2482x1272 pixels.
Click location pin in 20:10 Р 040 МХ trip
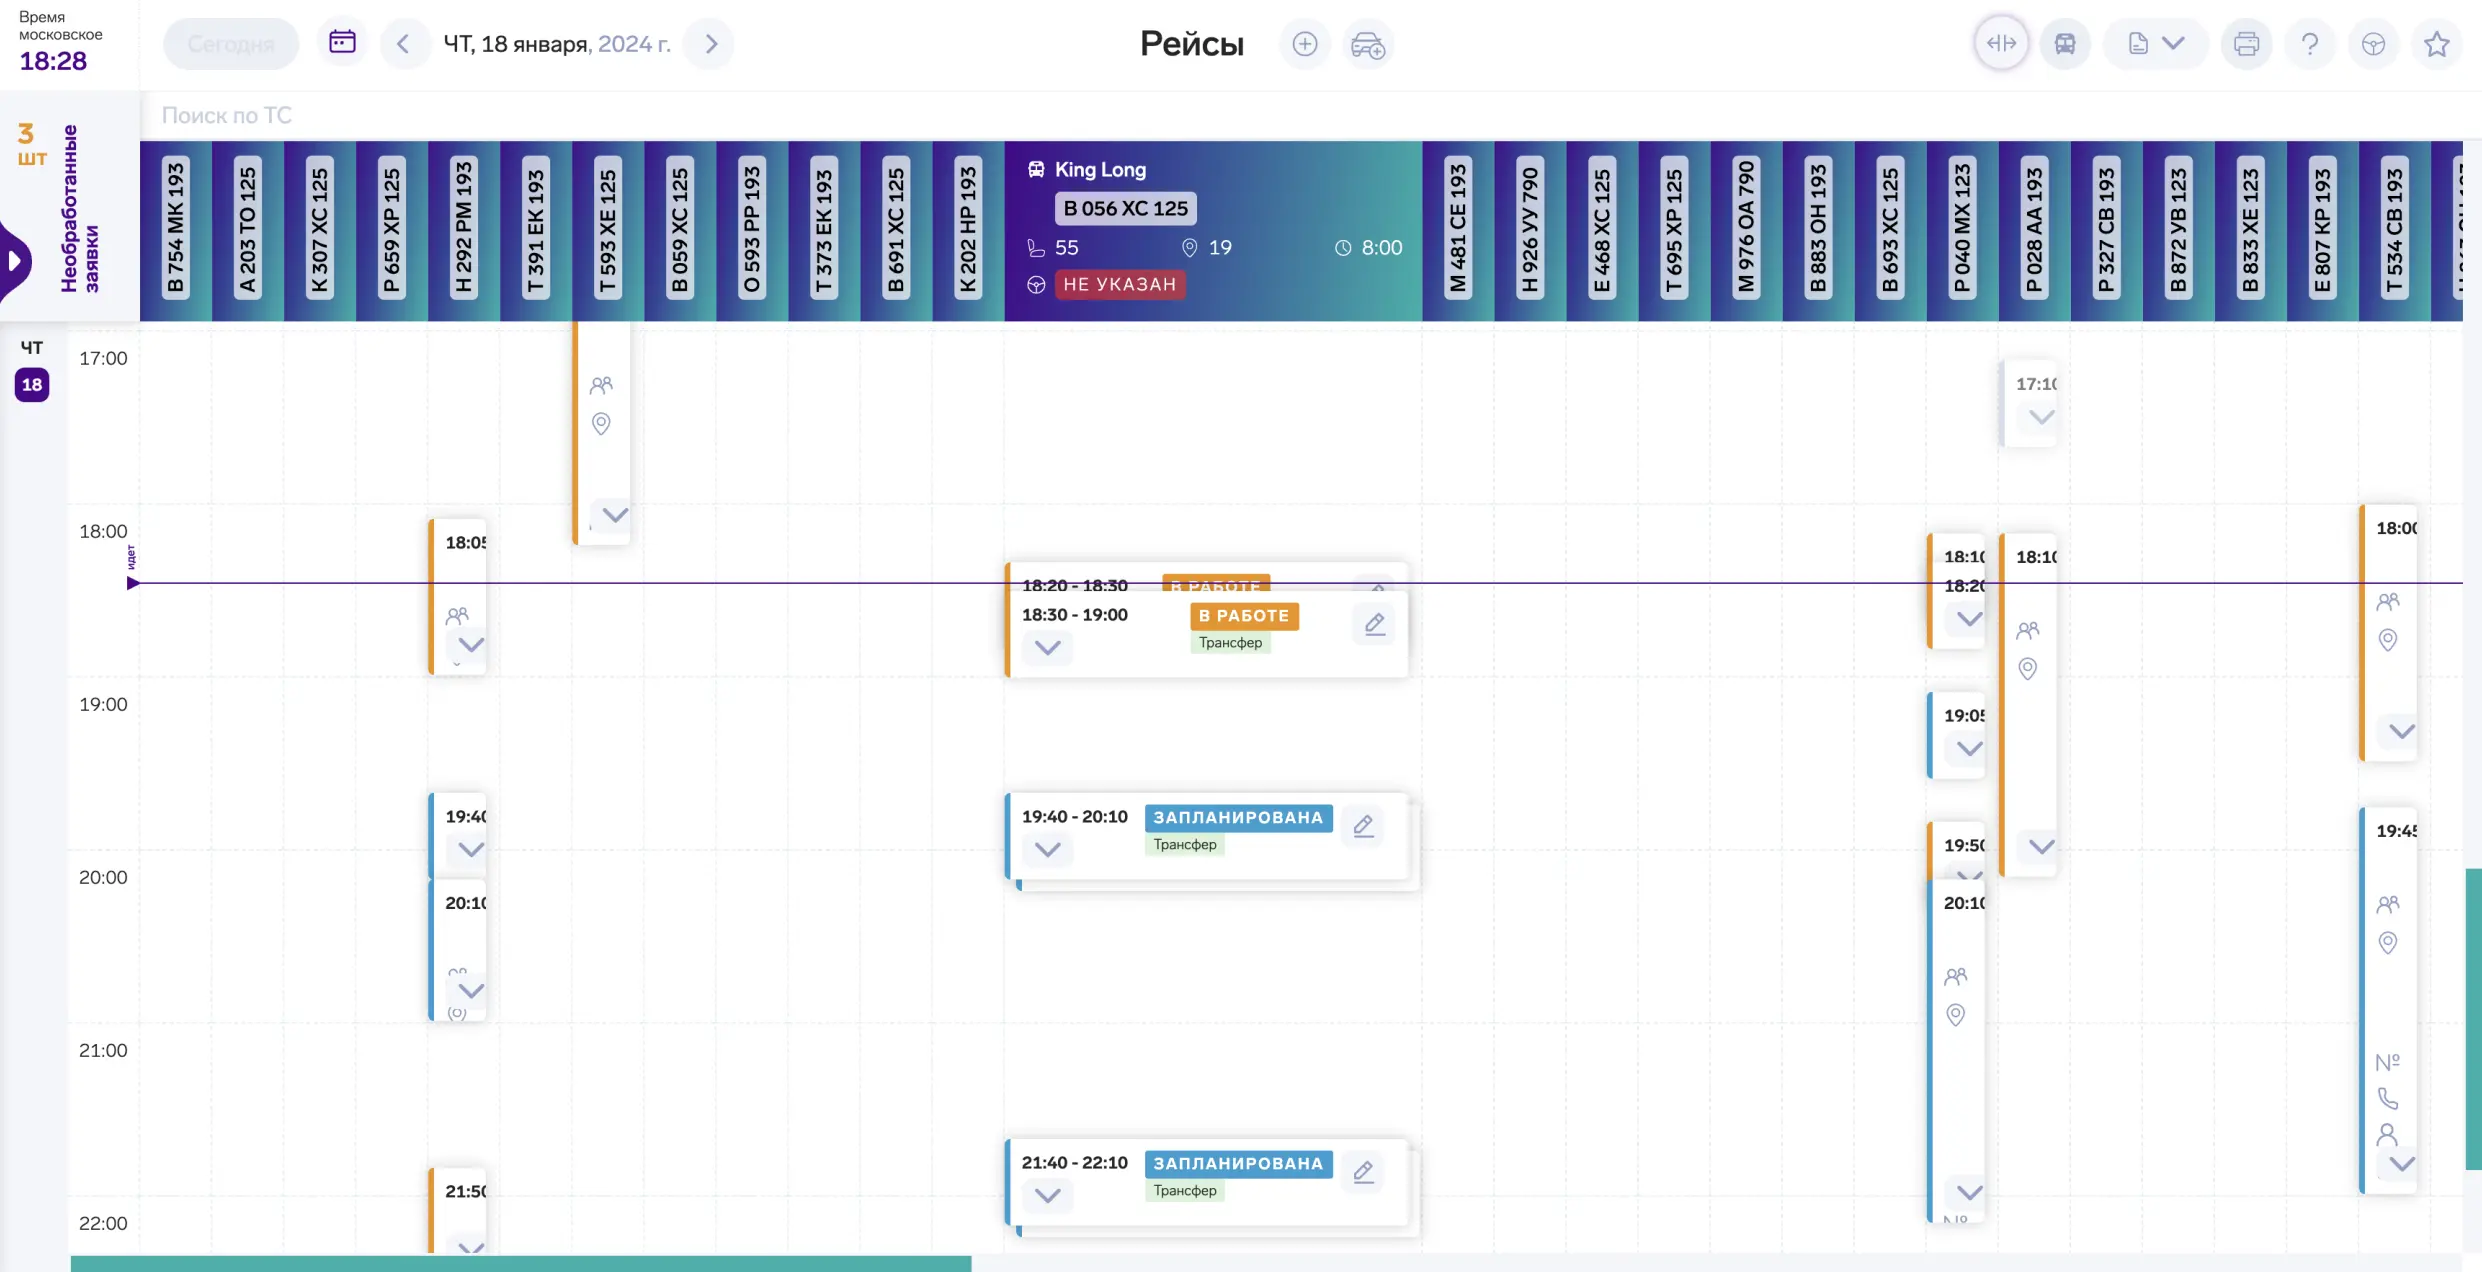point(1955,1015)
